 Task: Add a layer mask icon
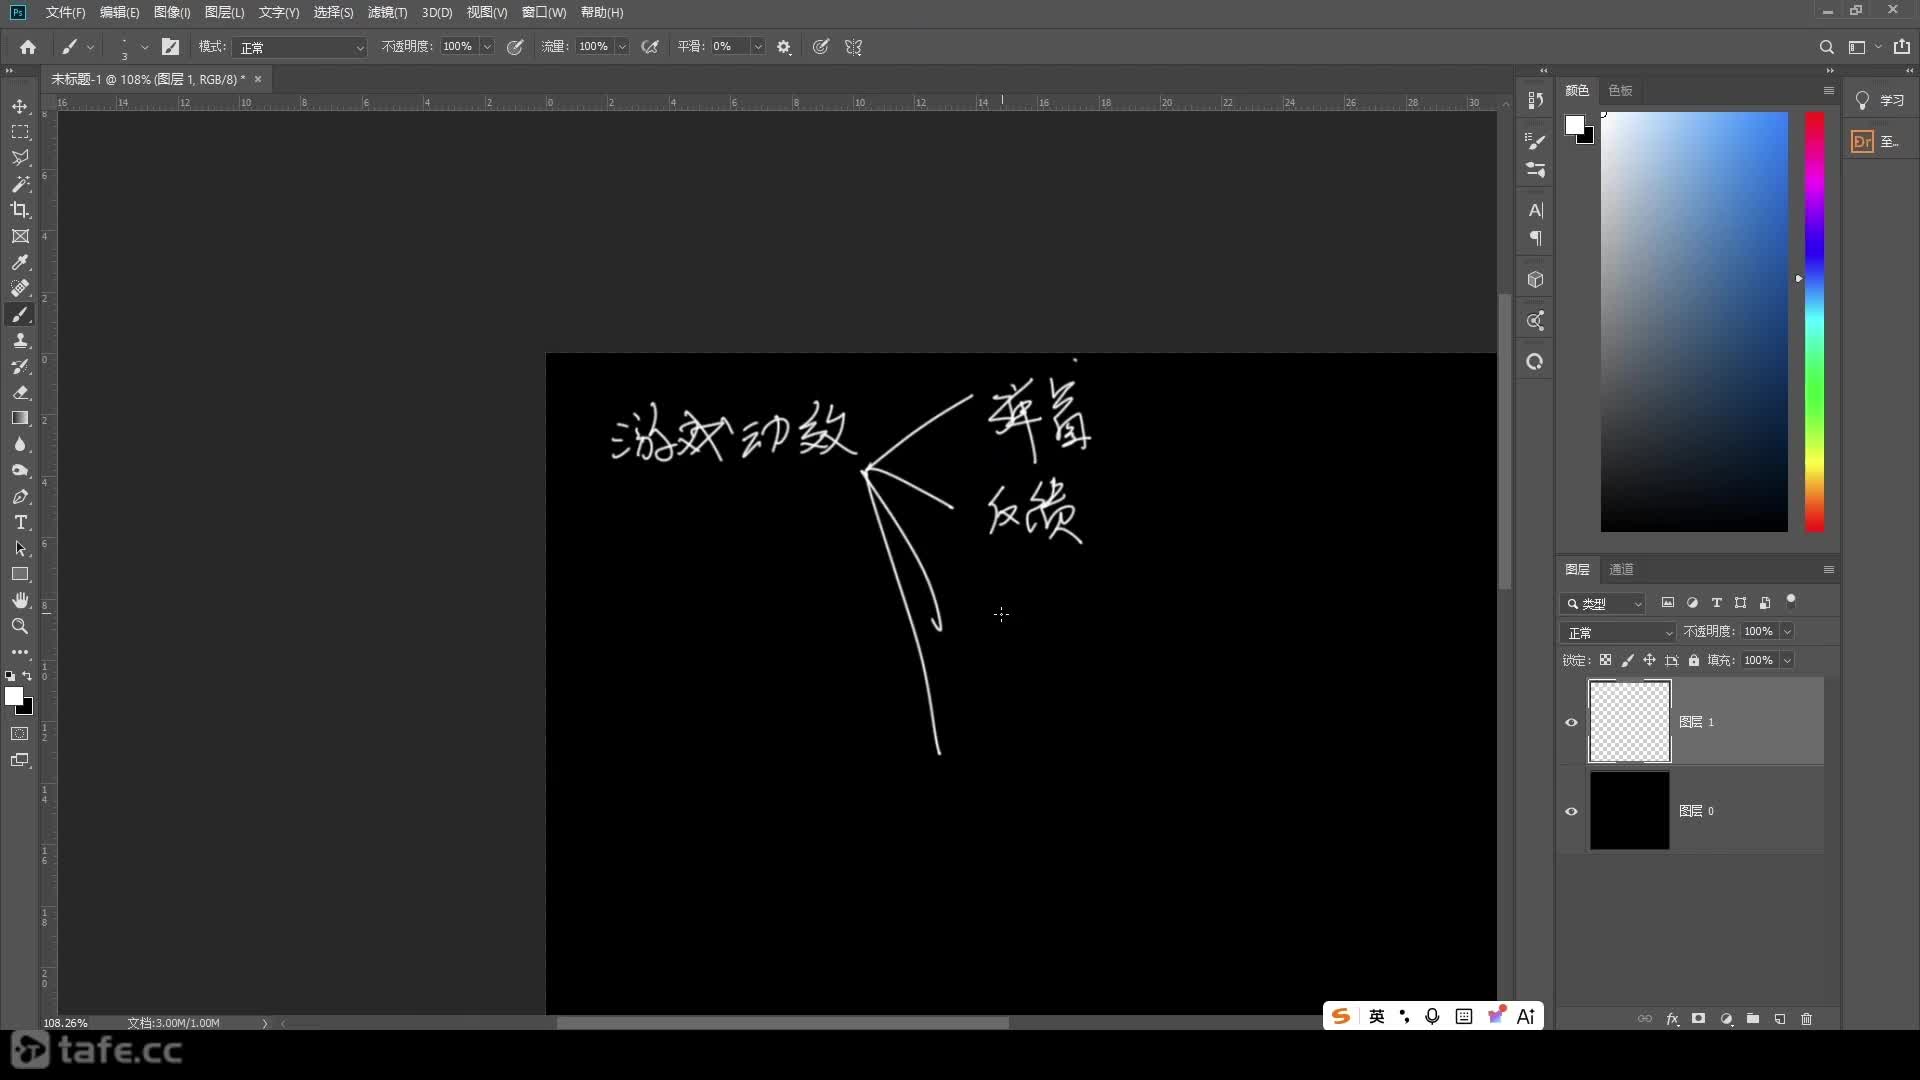point(1698,1019)
